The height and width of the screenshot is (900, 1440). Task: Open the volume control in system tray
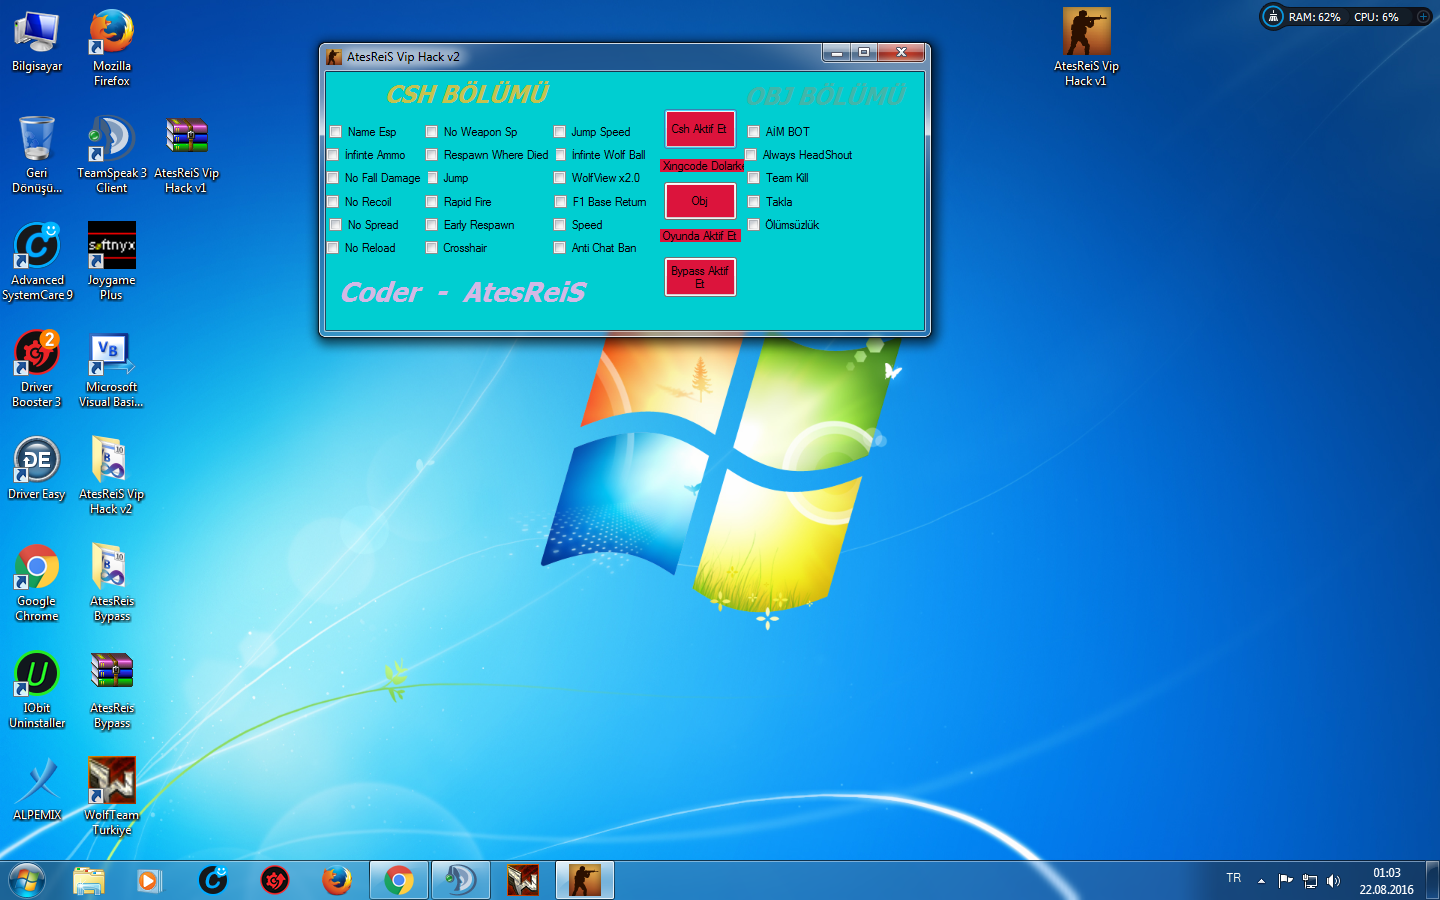[x=1333, y=881]
